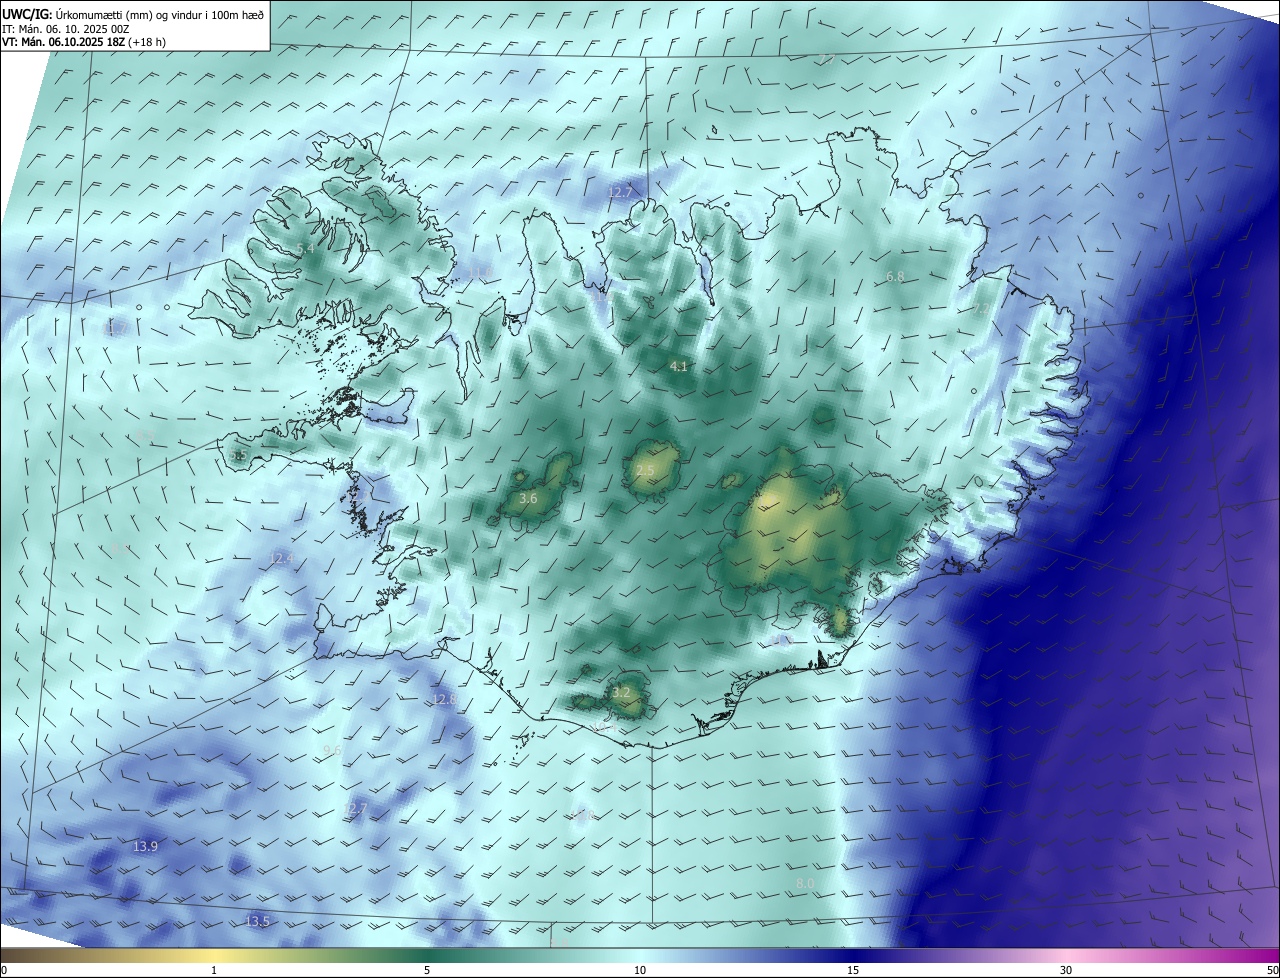This screenshot has width=1280, height=978.
Task: Click the 9.6 value label on the map
Action: pos(332,751)
